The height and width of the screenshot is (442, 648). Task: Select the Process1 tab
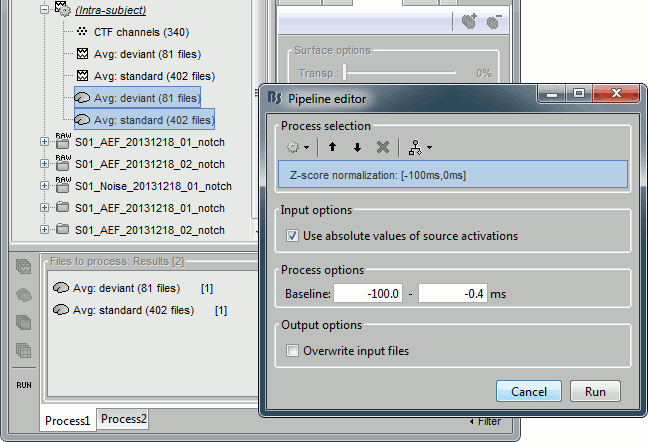click(x=67, y=420)
